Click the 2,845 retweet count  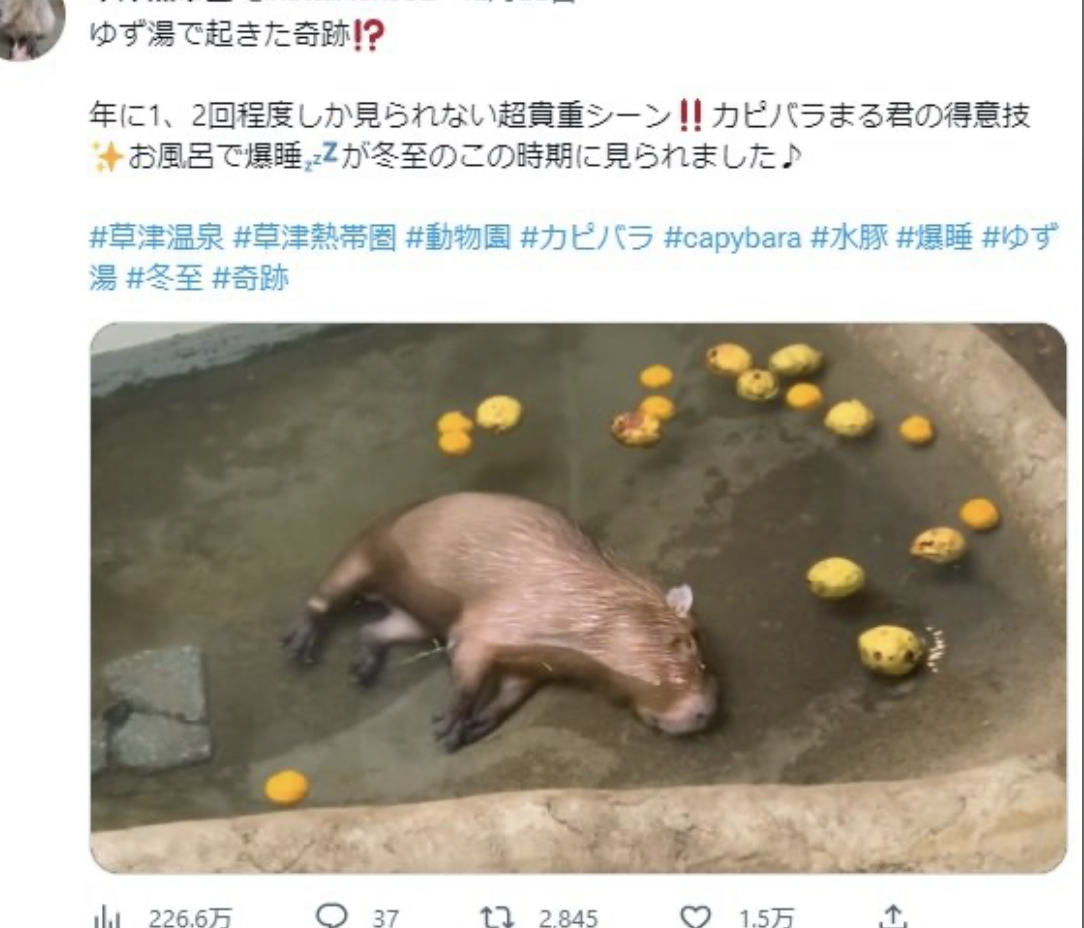568,918
